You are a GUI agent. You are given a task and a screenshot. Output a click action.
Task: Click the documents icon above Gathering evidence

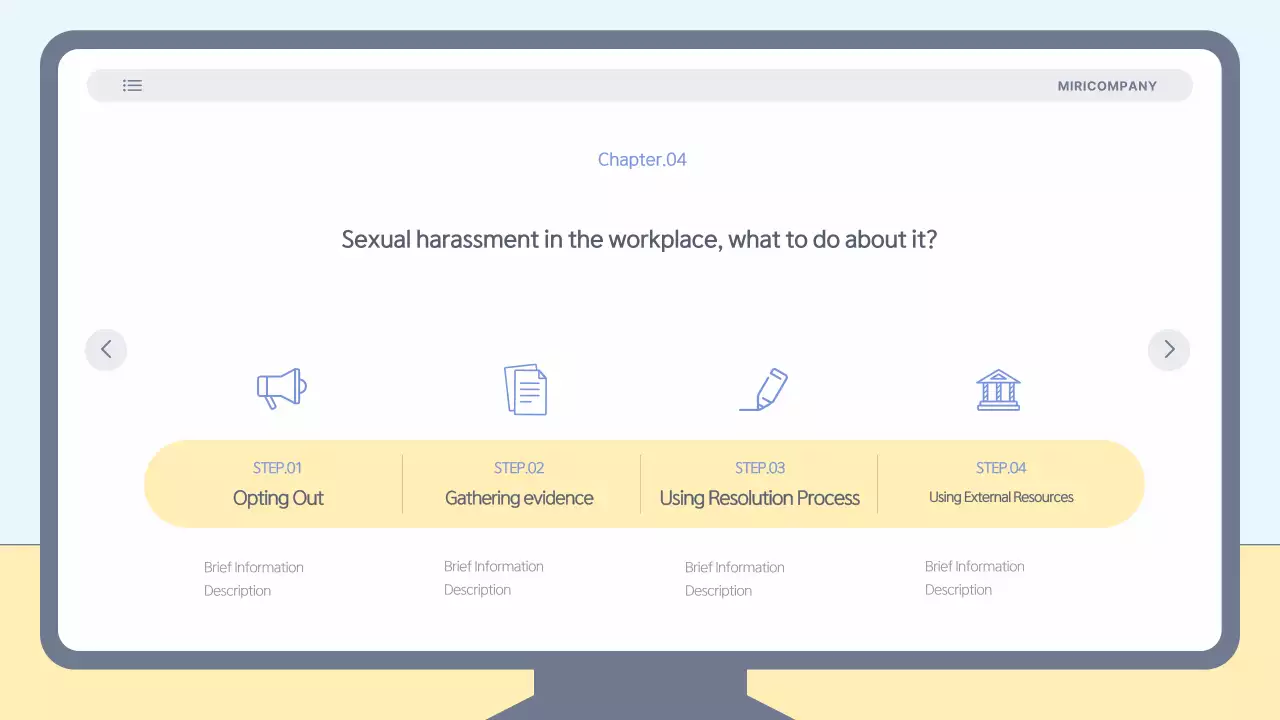point(525,389)
